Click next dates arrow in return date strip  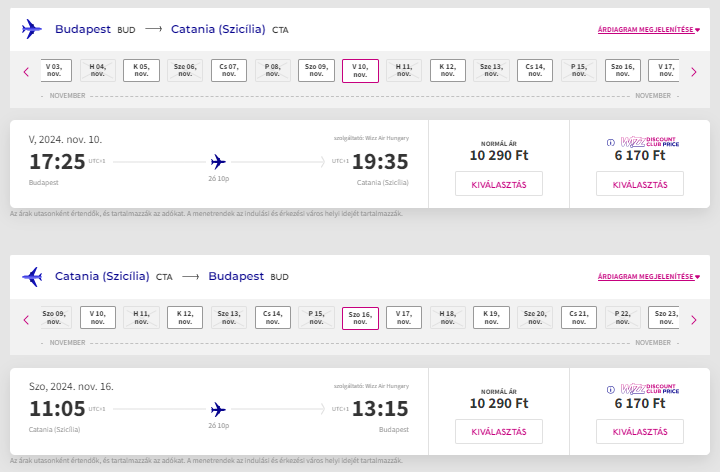point(693,319)
